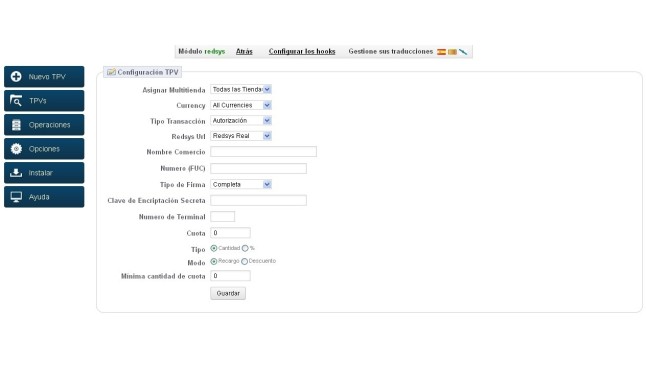This screenshot has width=646, height=366.
Task: Click the Tipo de Firma label
Action: point(182,185)
